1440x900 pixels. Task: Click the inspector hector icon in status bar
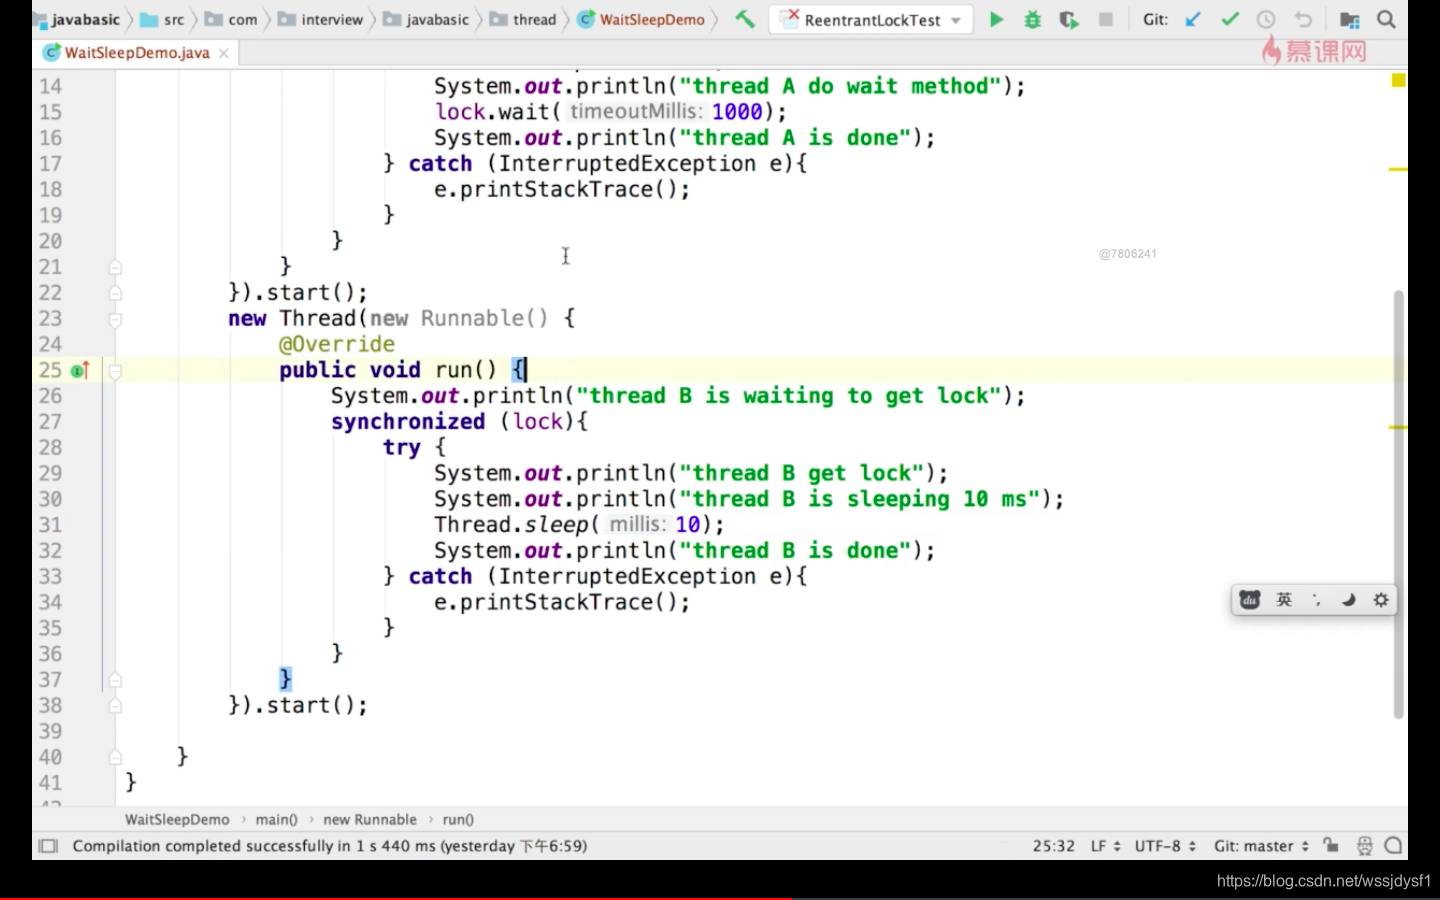click(1364, 846)
